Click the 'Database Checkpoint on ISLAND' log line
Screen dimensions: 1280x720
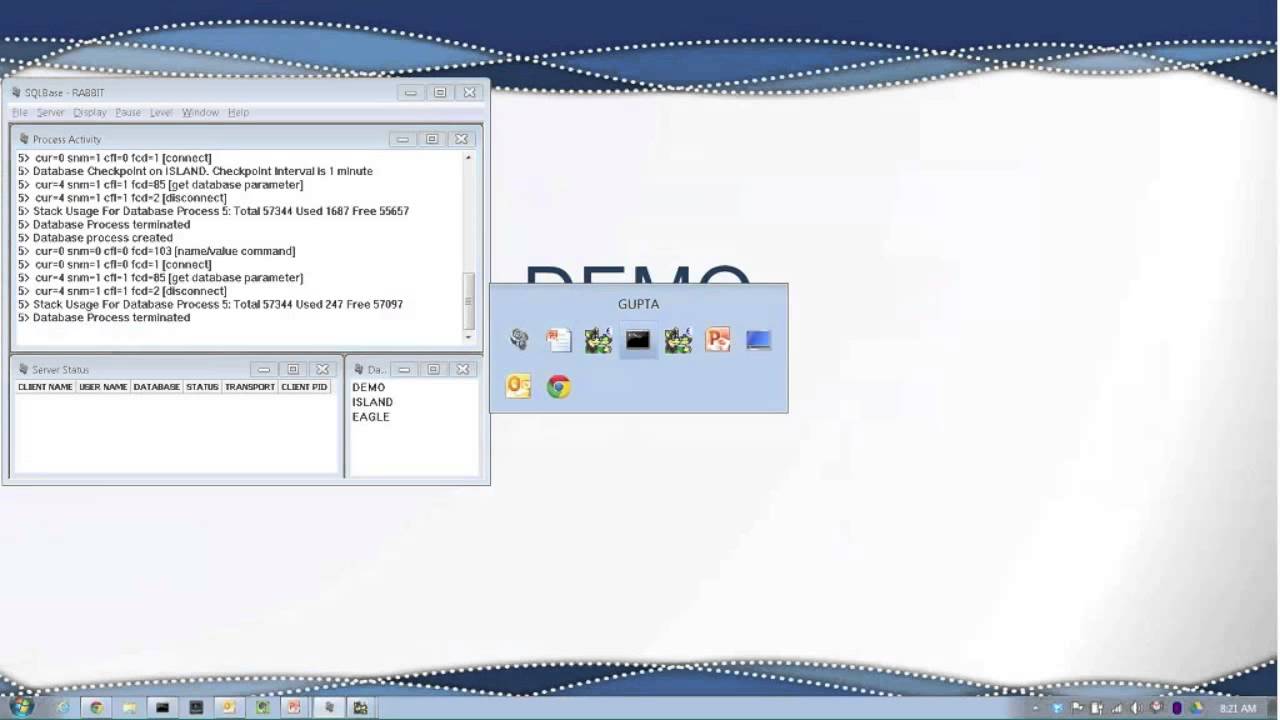195,171
